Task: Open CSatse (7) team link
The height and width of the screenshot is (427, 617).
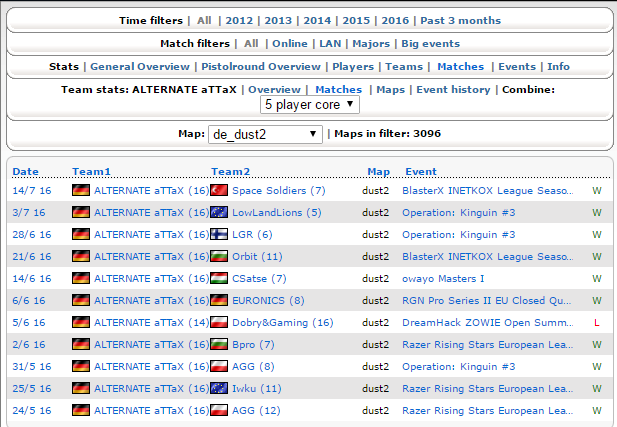Action: pos(259,279)
